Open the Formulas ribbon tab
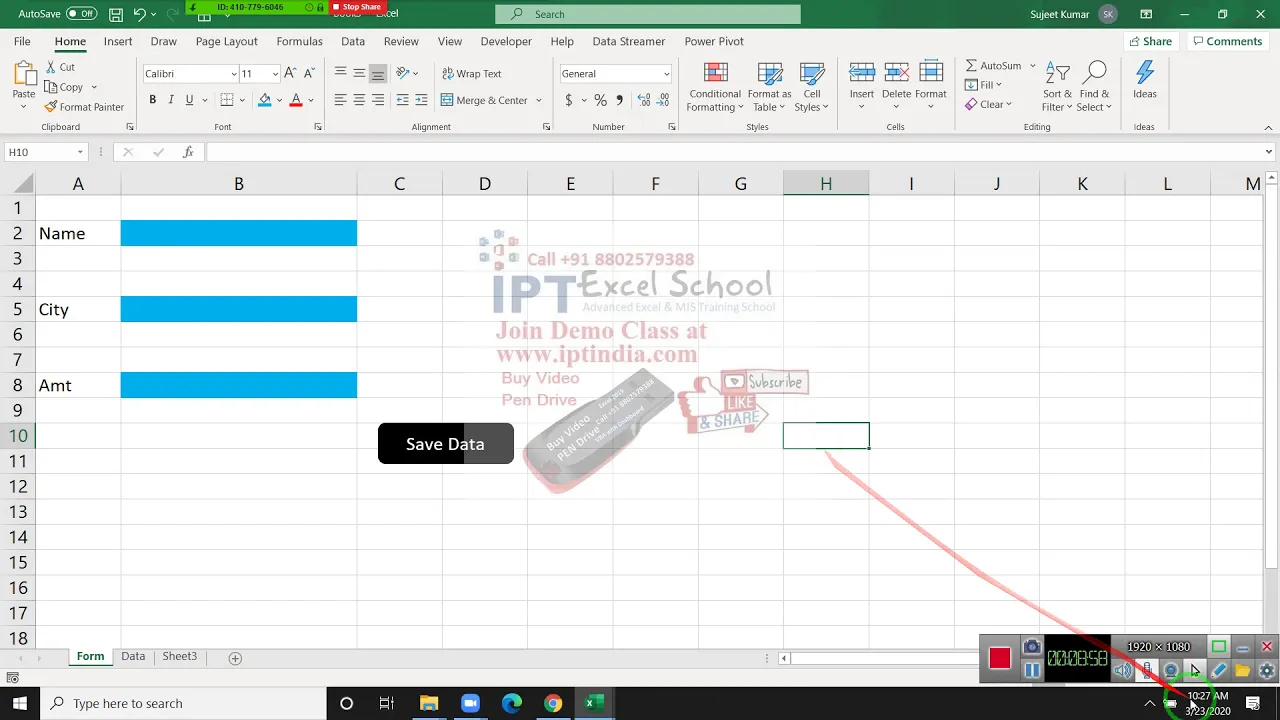 click(x=300, y=41)
